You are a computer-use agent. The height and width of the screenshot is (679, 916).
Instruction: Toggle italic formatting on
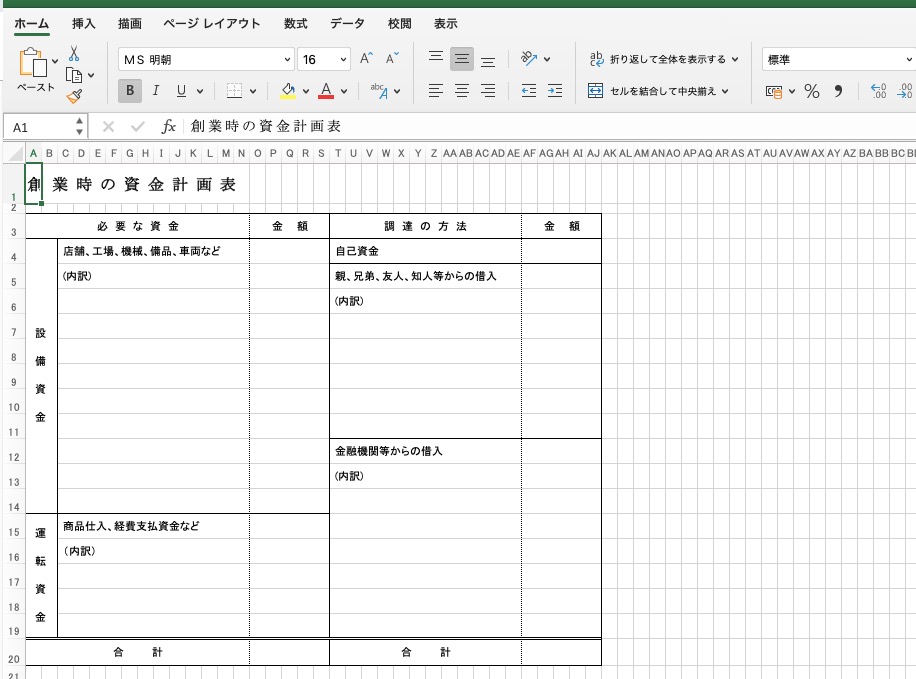pyautogui.click(x=155, y=91)
